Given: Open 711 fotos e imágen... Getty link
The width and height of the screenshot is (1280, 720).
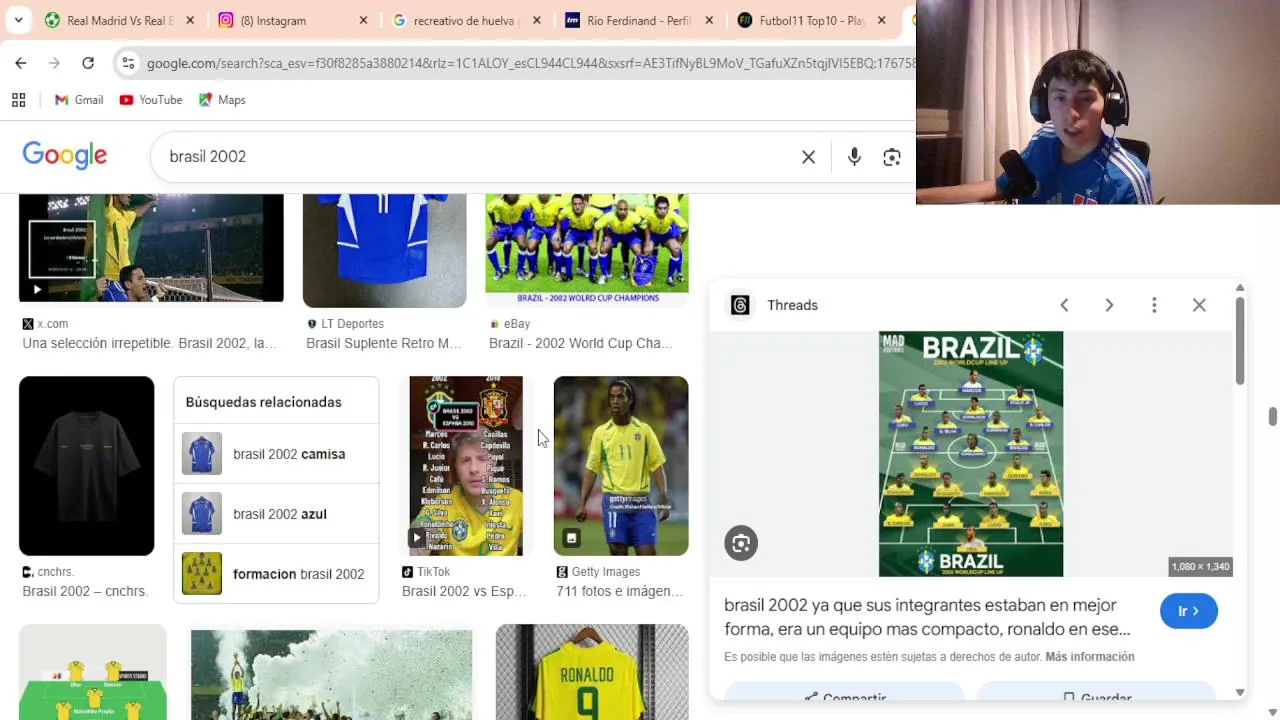Looking at the screenshot, I should coord(620,591).
